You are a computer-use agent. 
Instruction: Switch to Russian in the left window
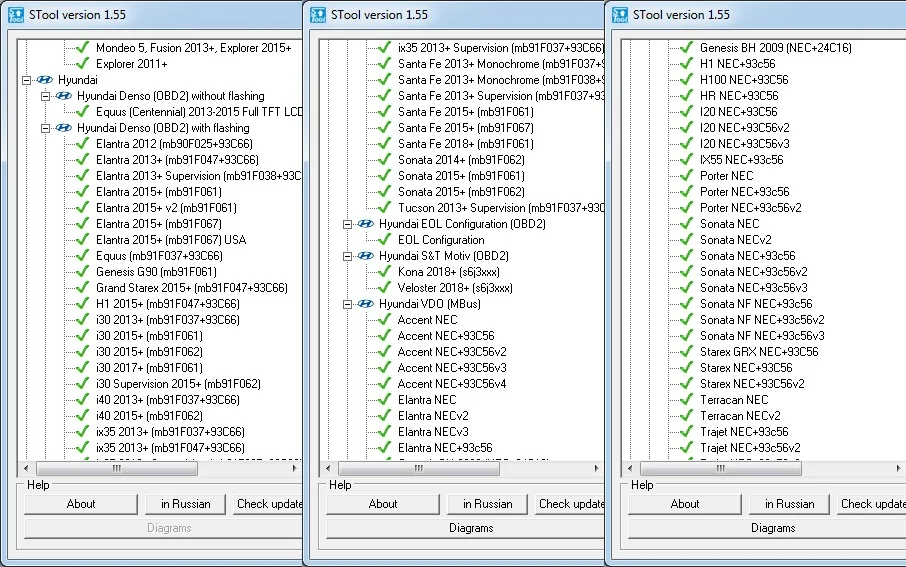pyautogui.click(x=185, y=504)
